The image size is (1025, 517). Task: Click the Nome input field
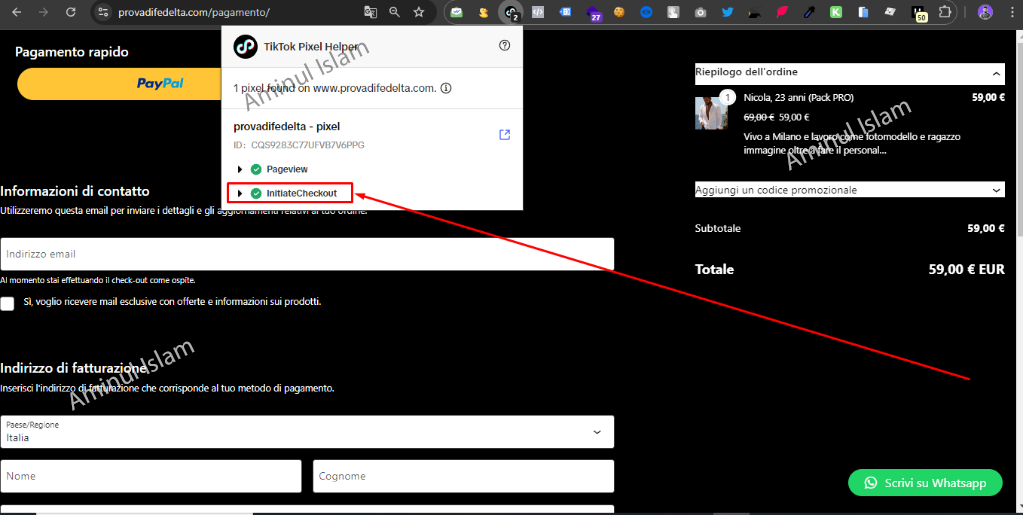click(151, 476)
